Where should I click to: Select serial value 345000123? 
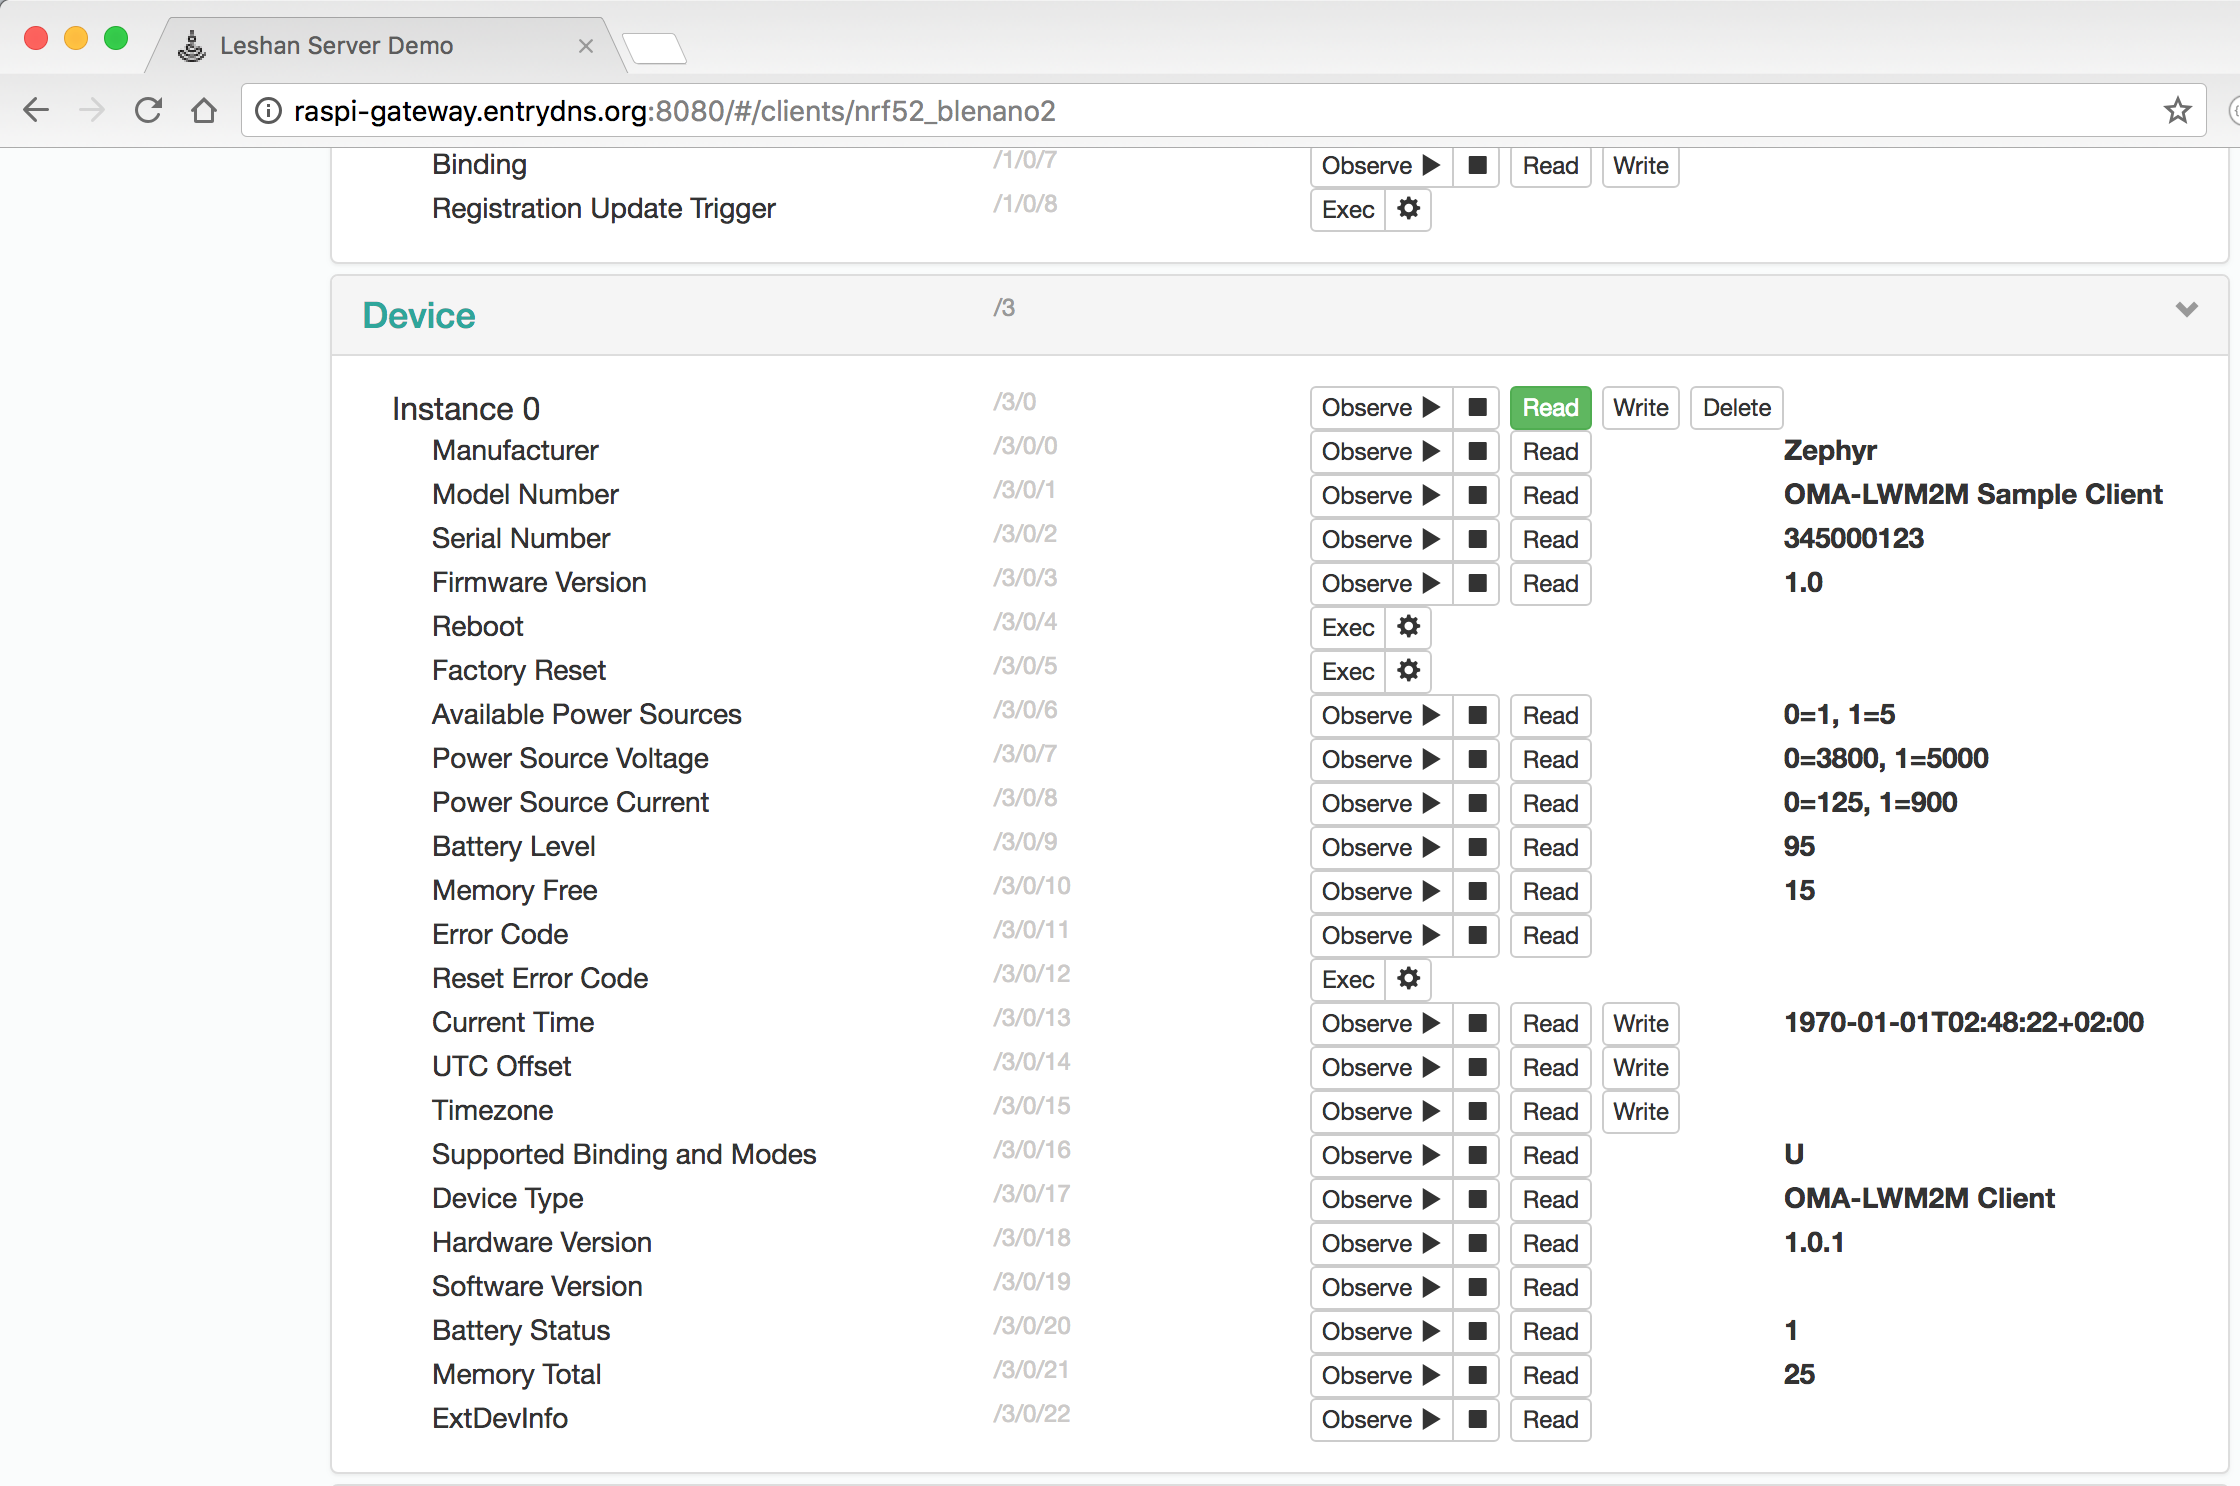[1854, 539]
